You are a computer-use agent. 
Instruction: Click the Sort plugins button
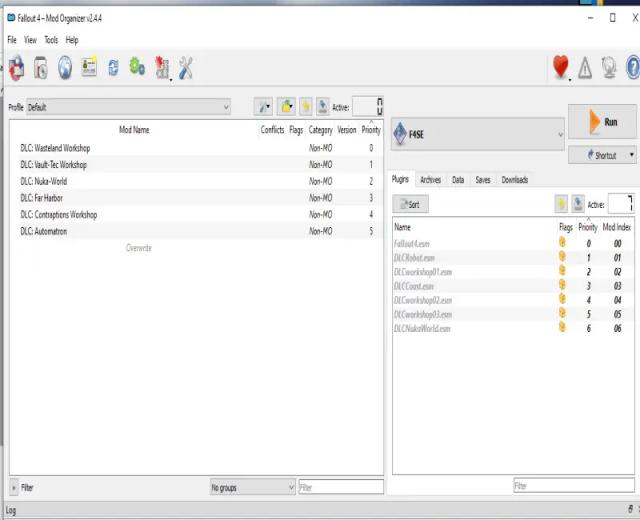[411, 204]
